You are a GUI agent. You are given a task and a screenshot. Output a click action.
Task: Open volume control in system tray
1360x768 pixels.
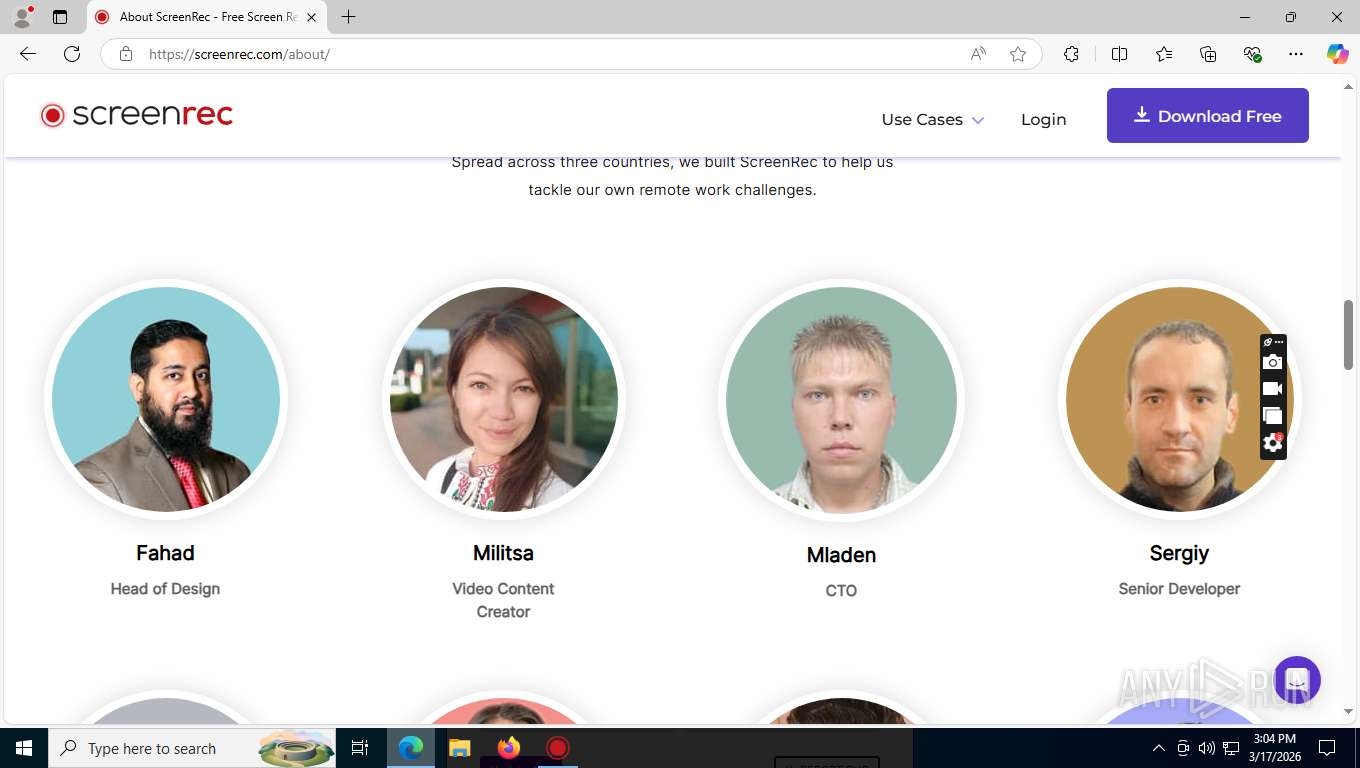tap(1207, 748)
